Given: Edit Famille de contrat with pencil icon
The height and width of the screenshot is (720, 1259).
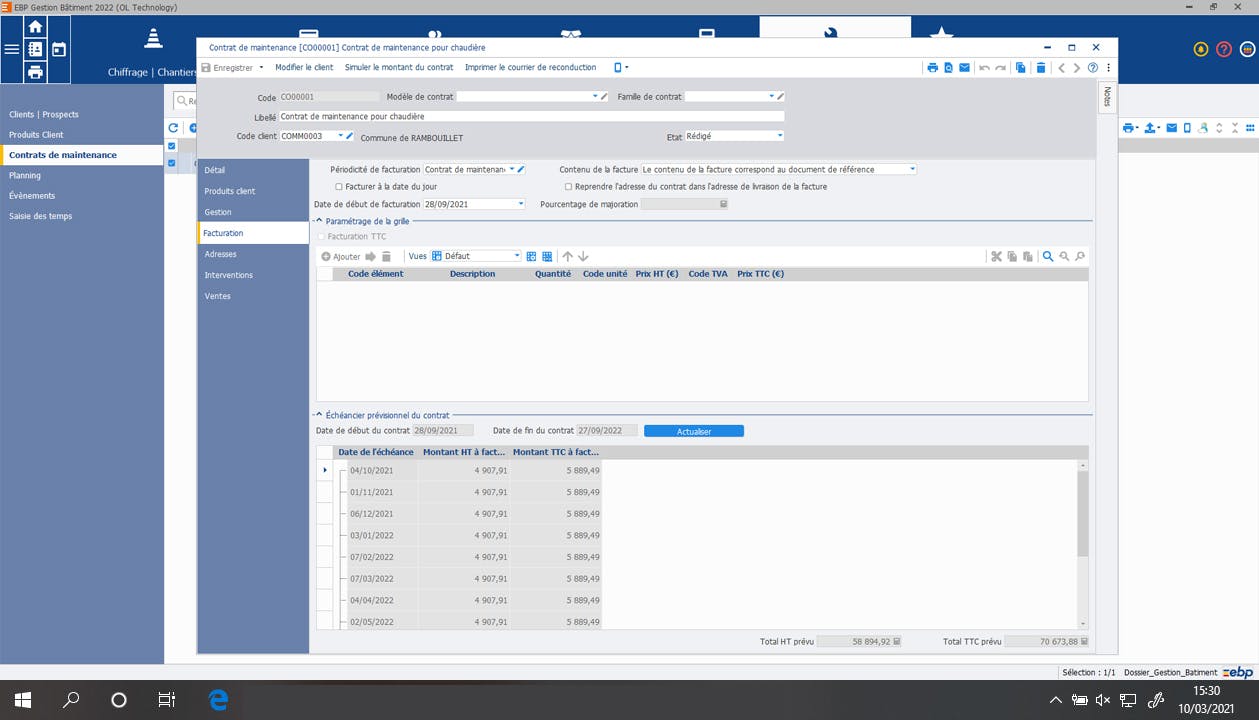Looking at the screenshot, I should pos(781,97).
